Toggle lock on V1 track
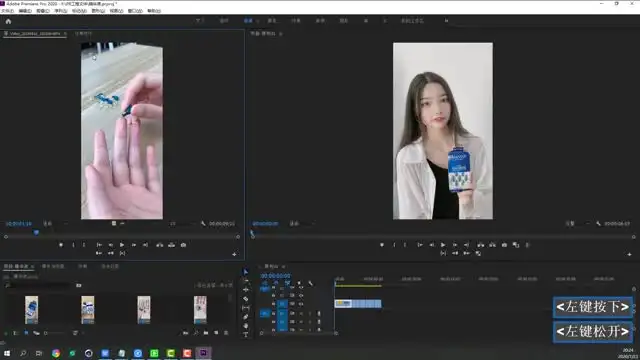The width and height of the screenshot is (640, 360). click(x=273, y=304)
